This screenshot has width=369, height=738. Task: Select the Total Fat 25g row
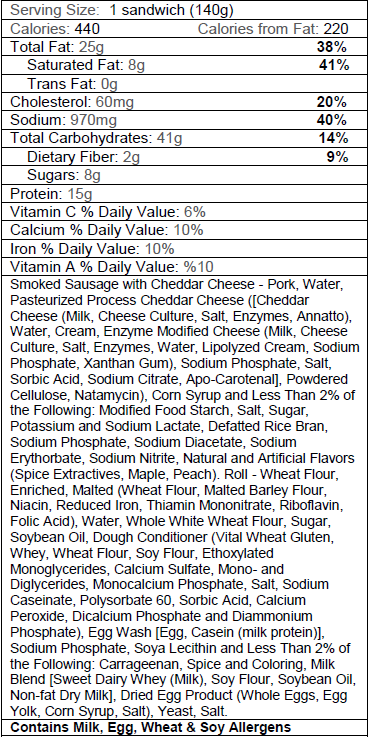184,47
